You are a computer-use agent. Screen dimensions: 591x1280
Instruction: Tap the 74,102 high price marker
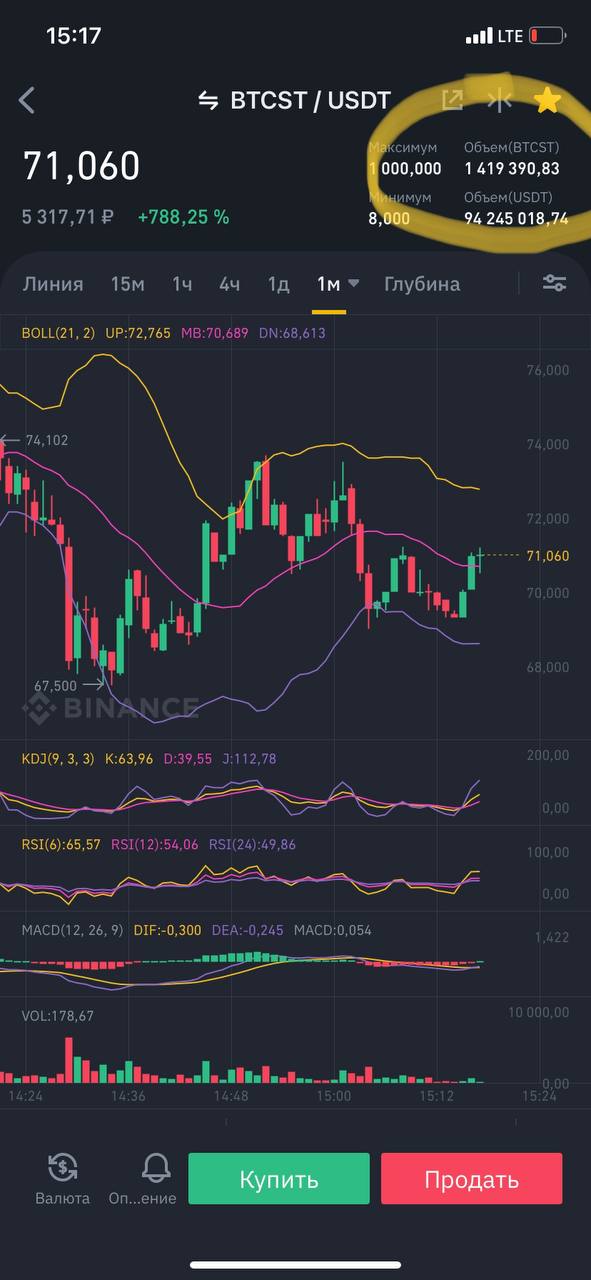tap(47, 440)
